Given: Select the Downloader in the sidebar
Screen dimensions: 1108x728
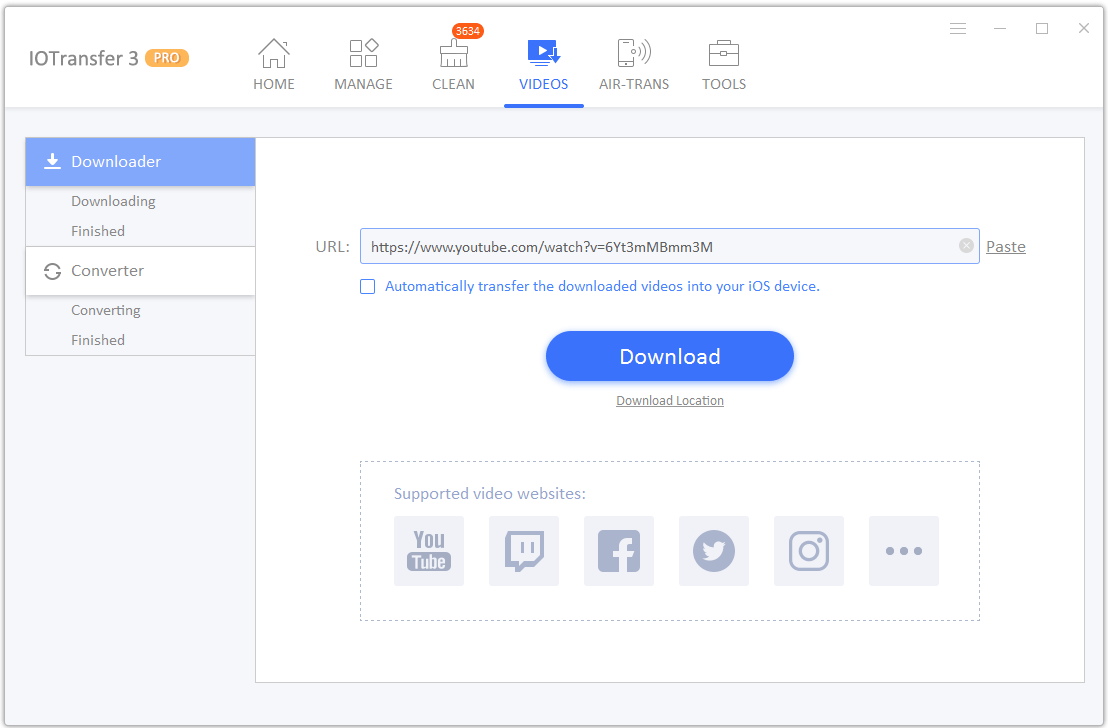Looking at the screenshot, I should (113, 161).
